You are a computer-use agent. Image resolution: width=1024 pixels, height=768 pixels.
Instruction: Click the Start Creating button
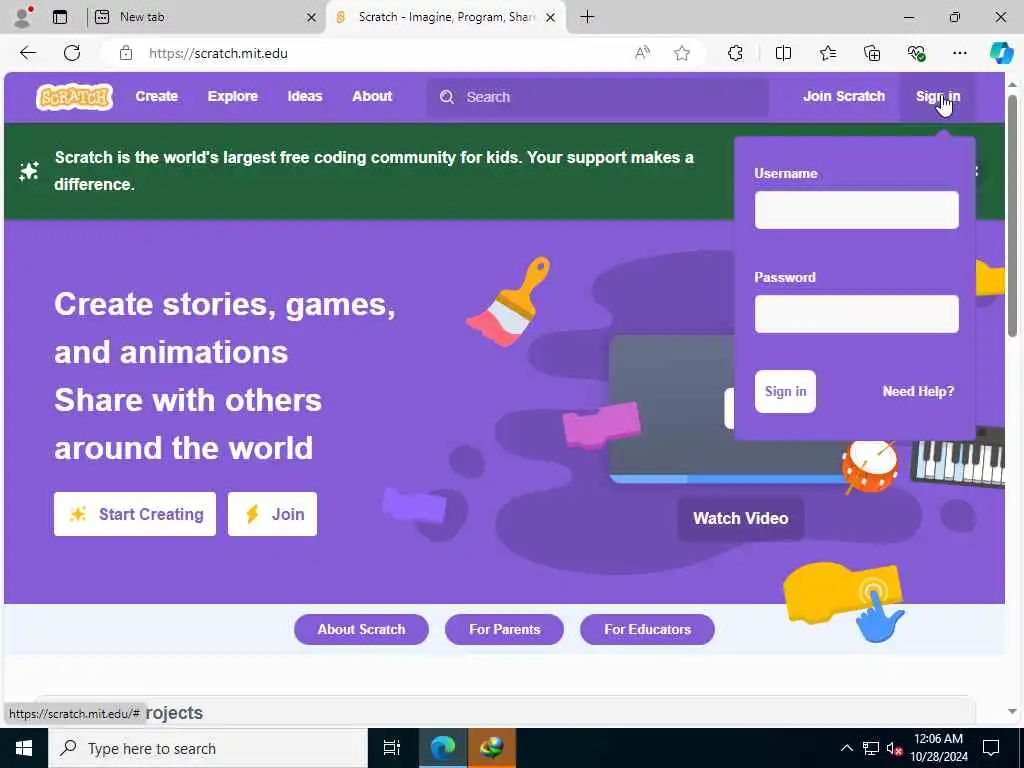tap(135, 514)
